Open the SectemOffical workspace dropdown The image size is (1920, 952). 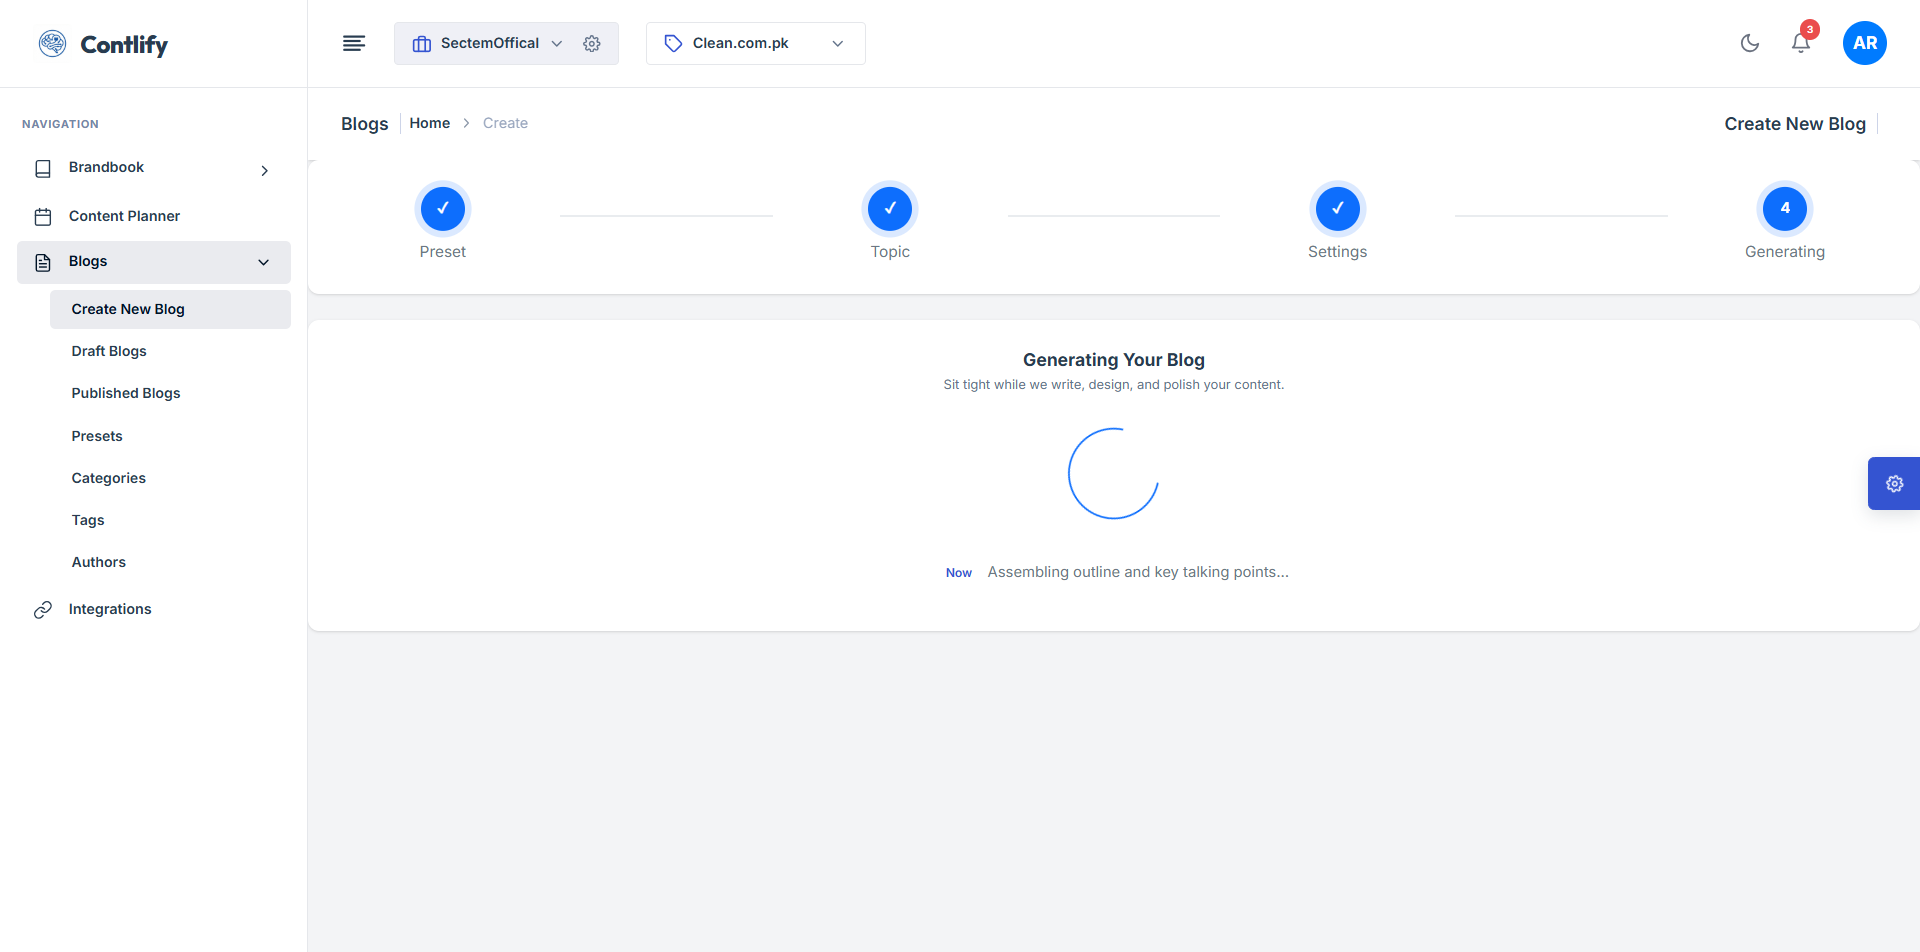point(489,44)
